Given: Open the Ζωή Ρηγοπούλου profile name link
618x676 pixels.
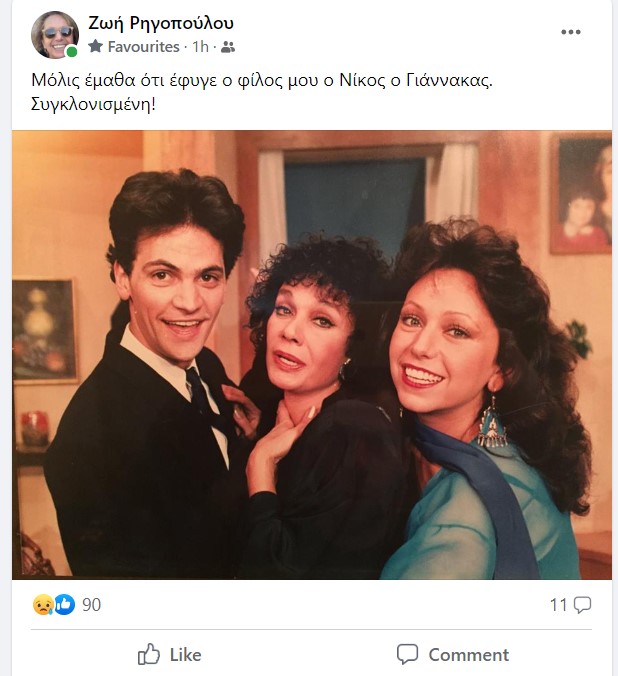Looking at the screenshot, I should point(160,23).
